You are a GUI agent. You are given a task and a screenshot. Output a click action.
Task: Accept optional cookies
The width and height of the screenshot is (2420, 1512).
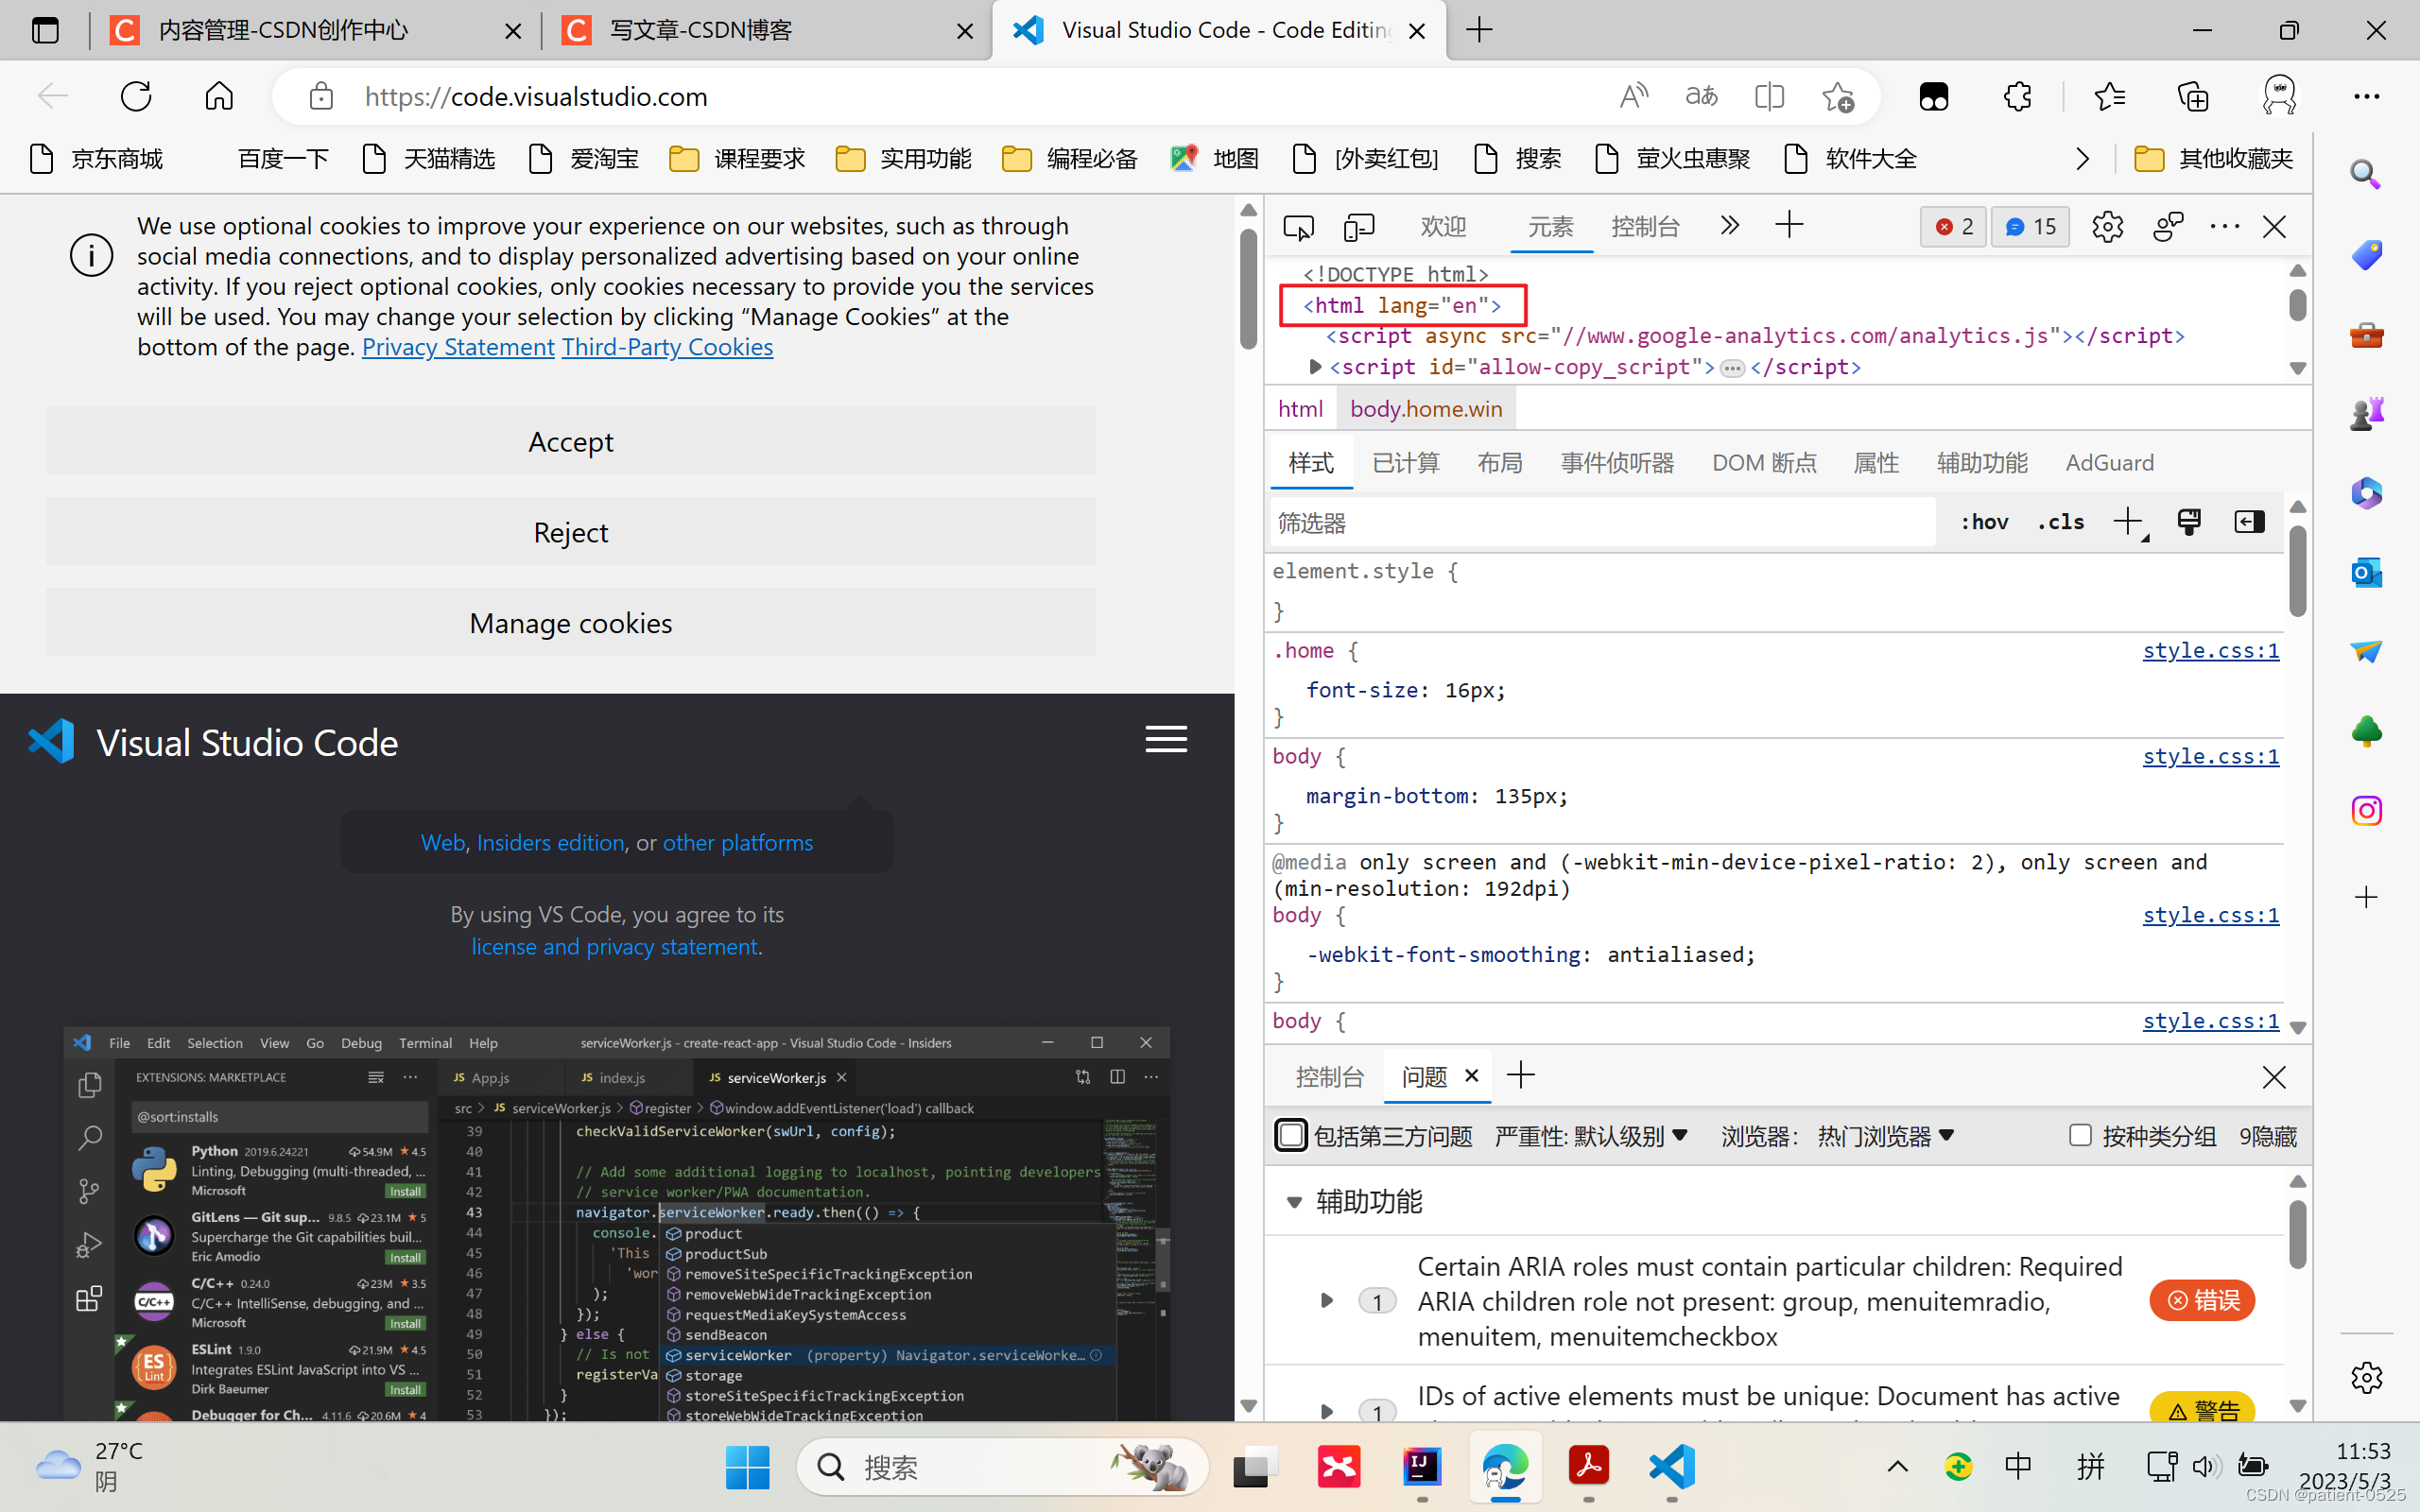[x=570, y=441]
